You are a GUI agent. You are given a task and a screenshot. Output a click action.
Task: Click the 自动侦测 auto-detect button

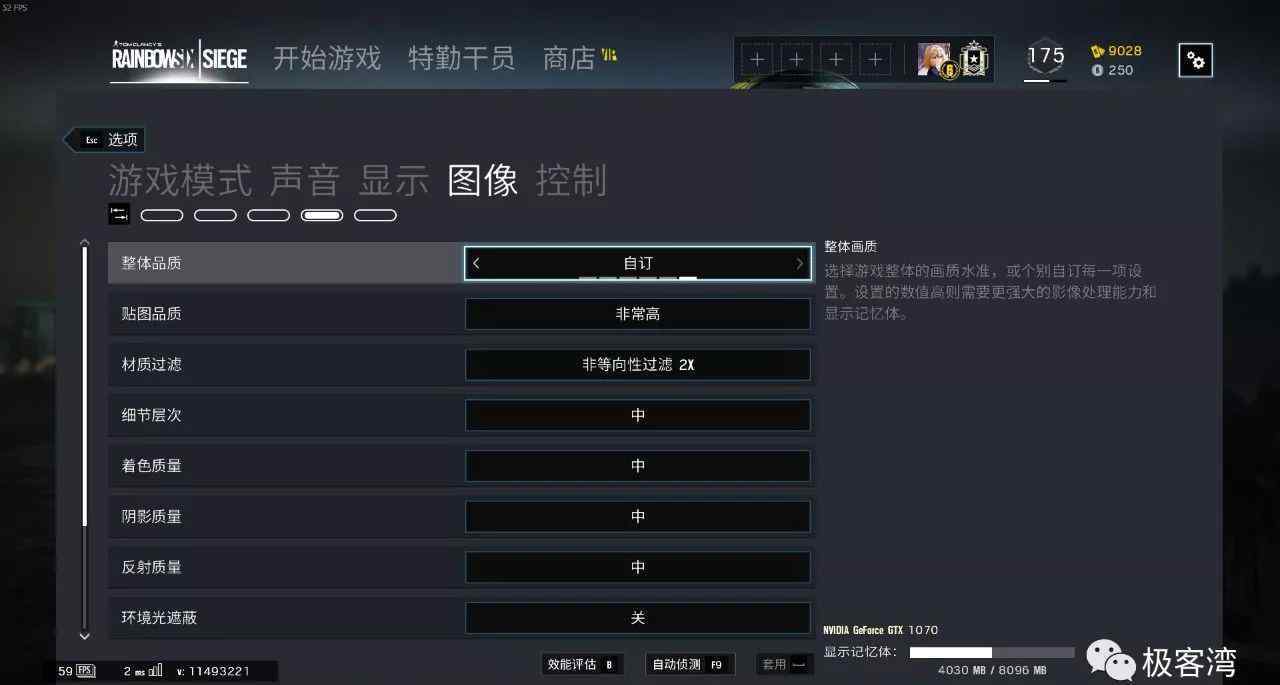[x=689, y=664]
